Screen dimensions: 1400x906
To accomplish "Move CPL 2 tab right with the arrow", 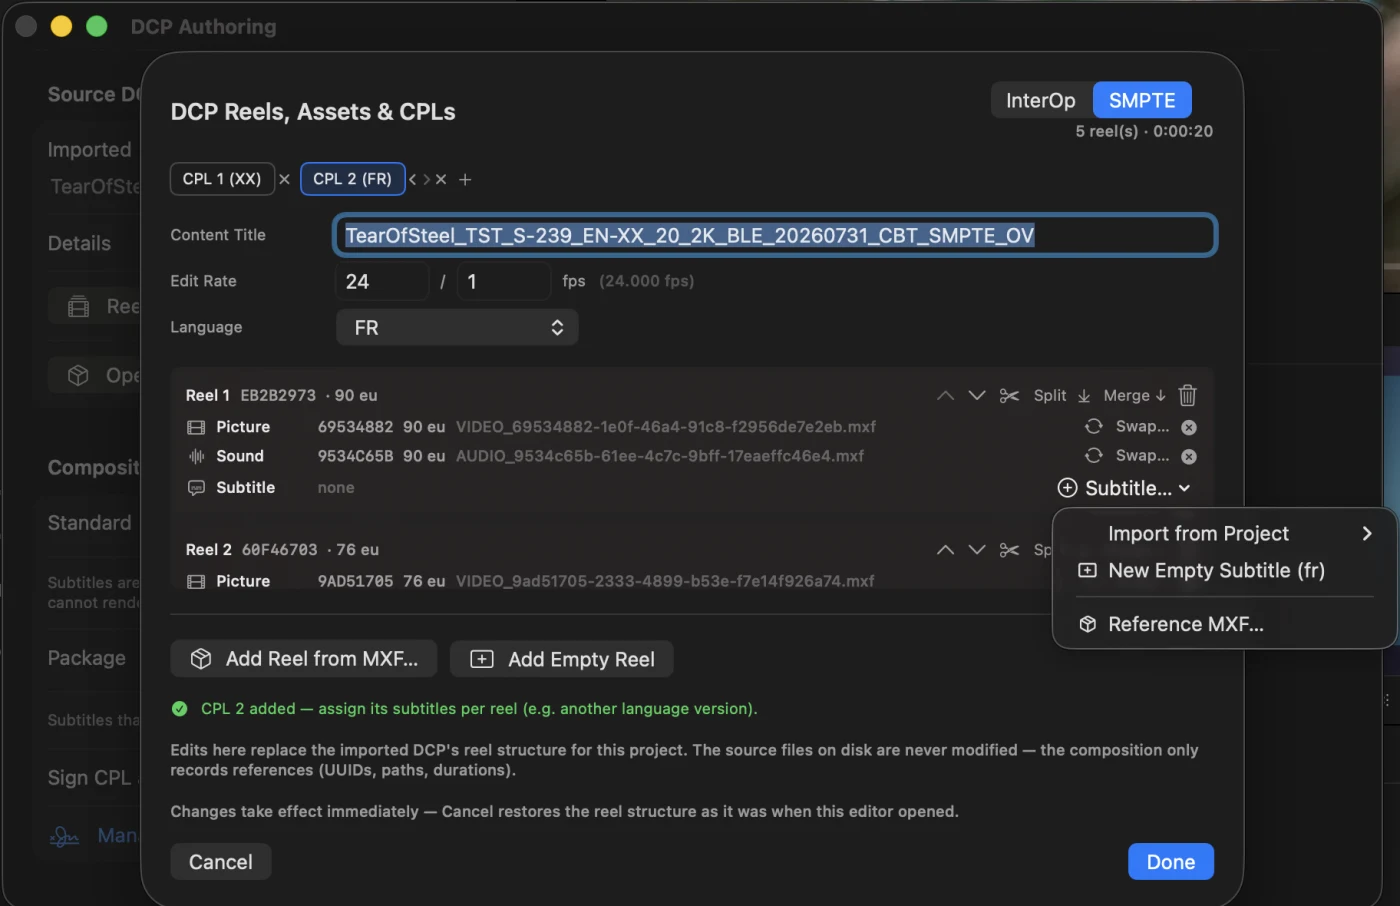I will coord(426,180).
